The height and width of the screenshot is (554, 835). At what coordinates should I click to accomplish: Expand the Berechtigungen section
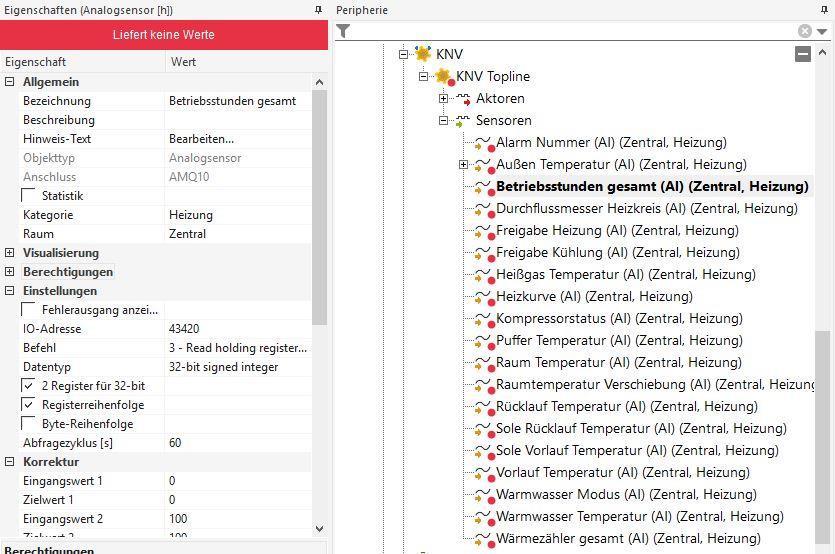(10, 272)
